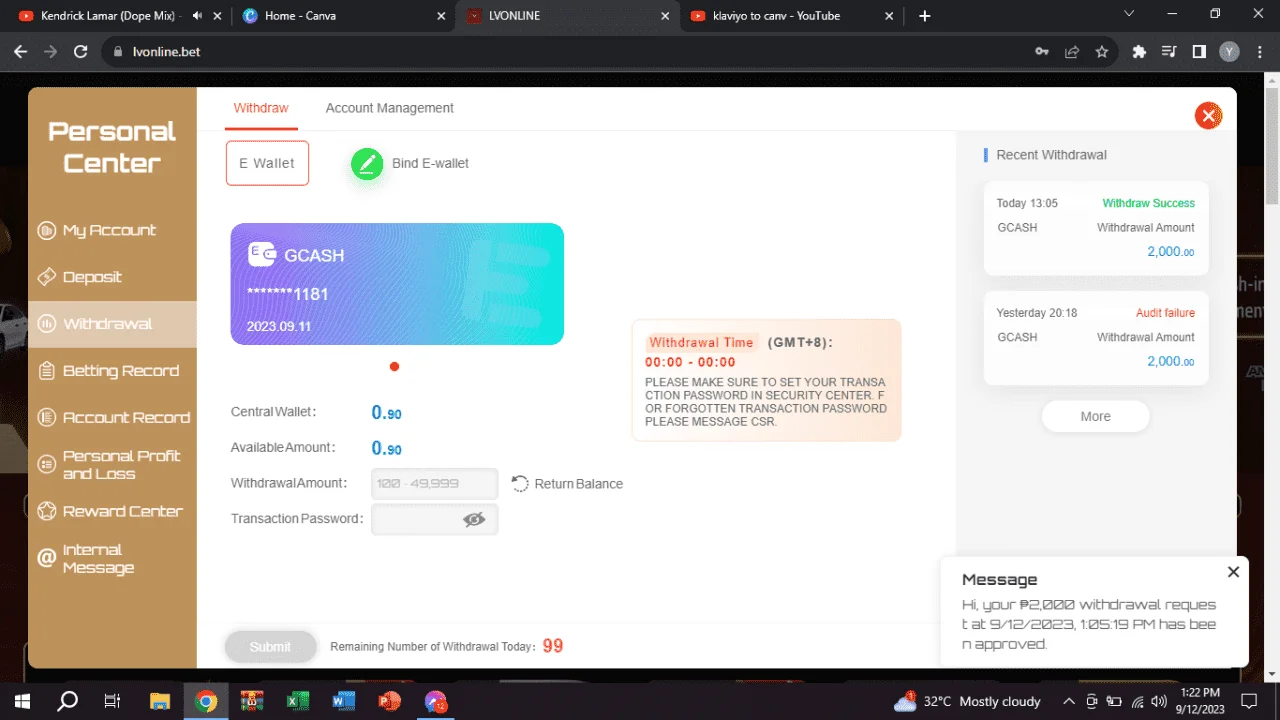Switch to Account Management tab

click(389, 108)
